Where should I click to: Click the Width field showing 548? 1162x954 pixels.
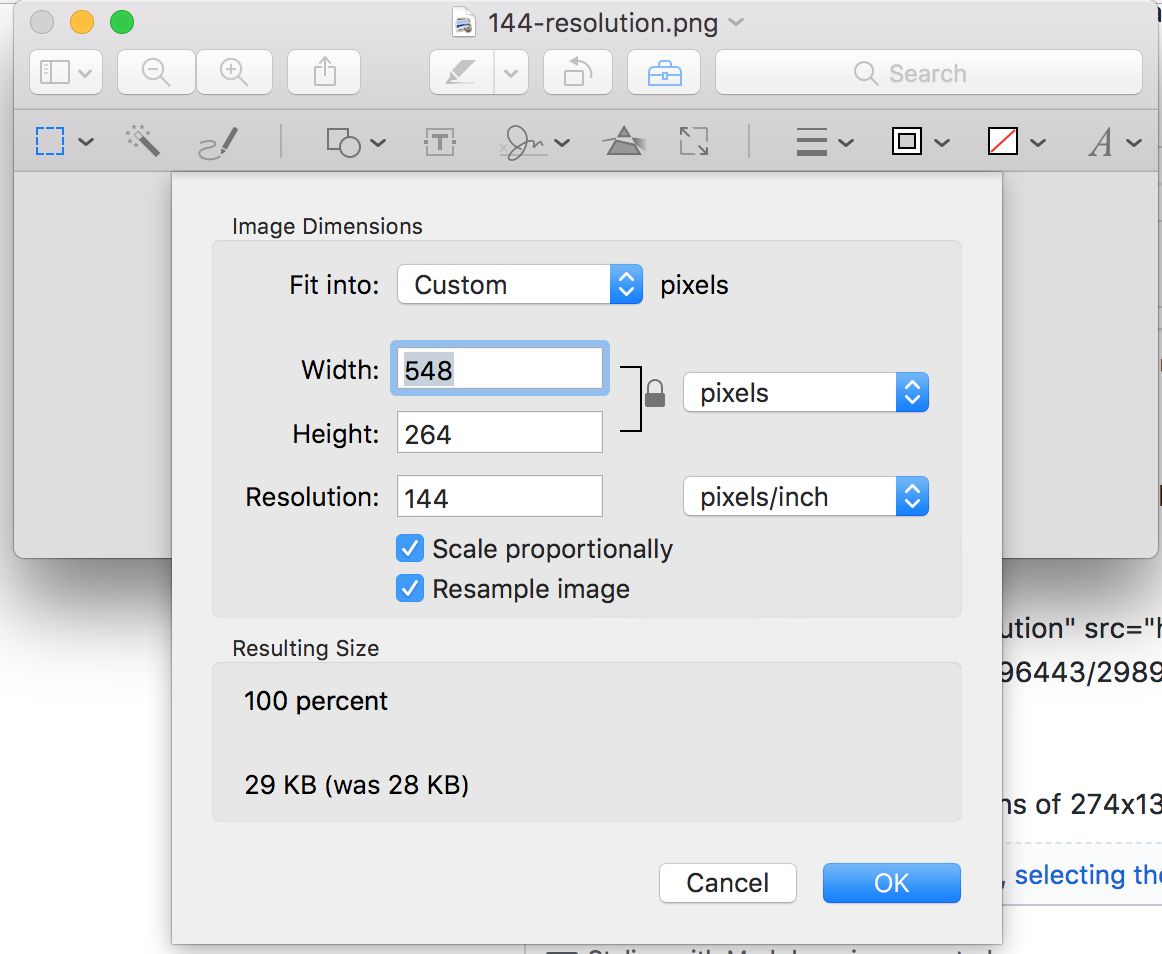coord(500,368)
